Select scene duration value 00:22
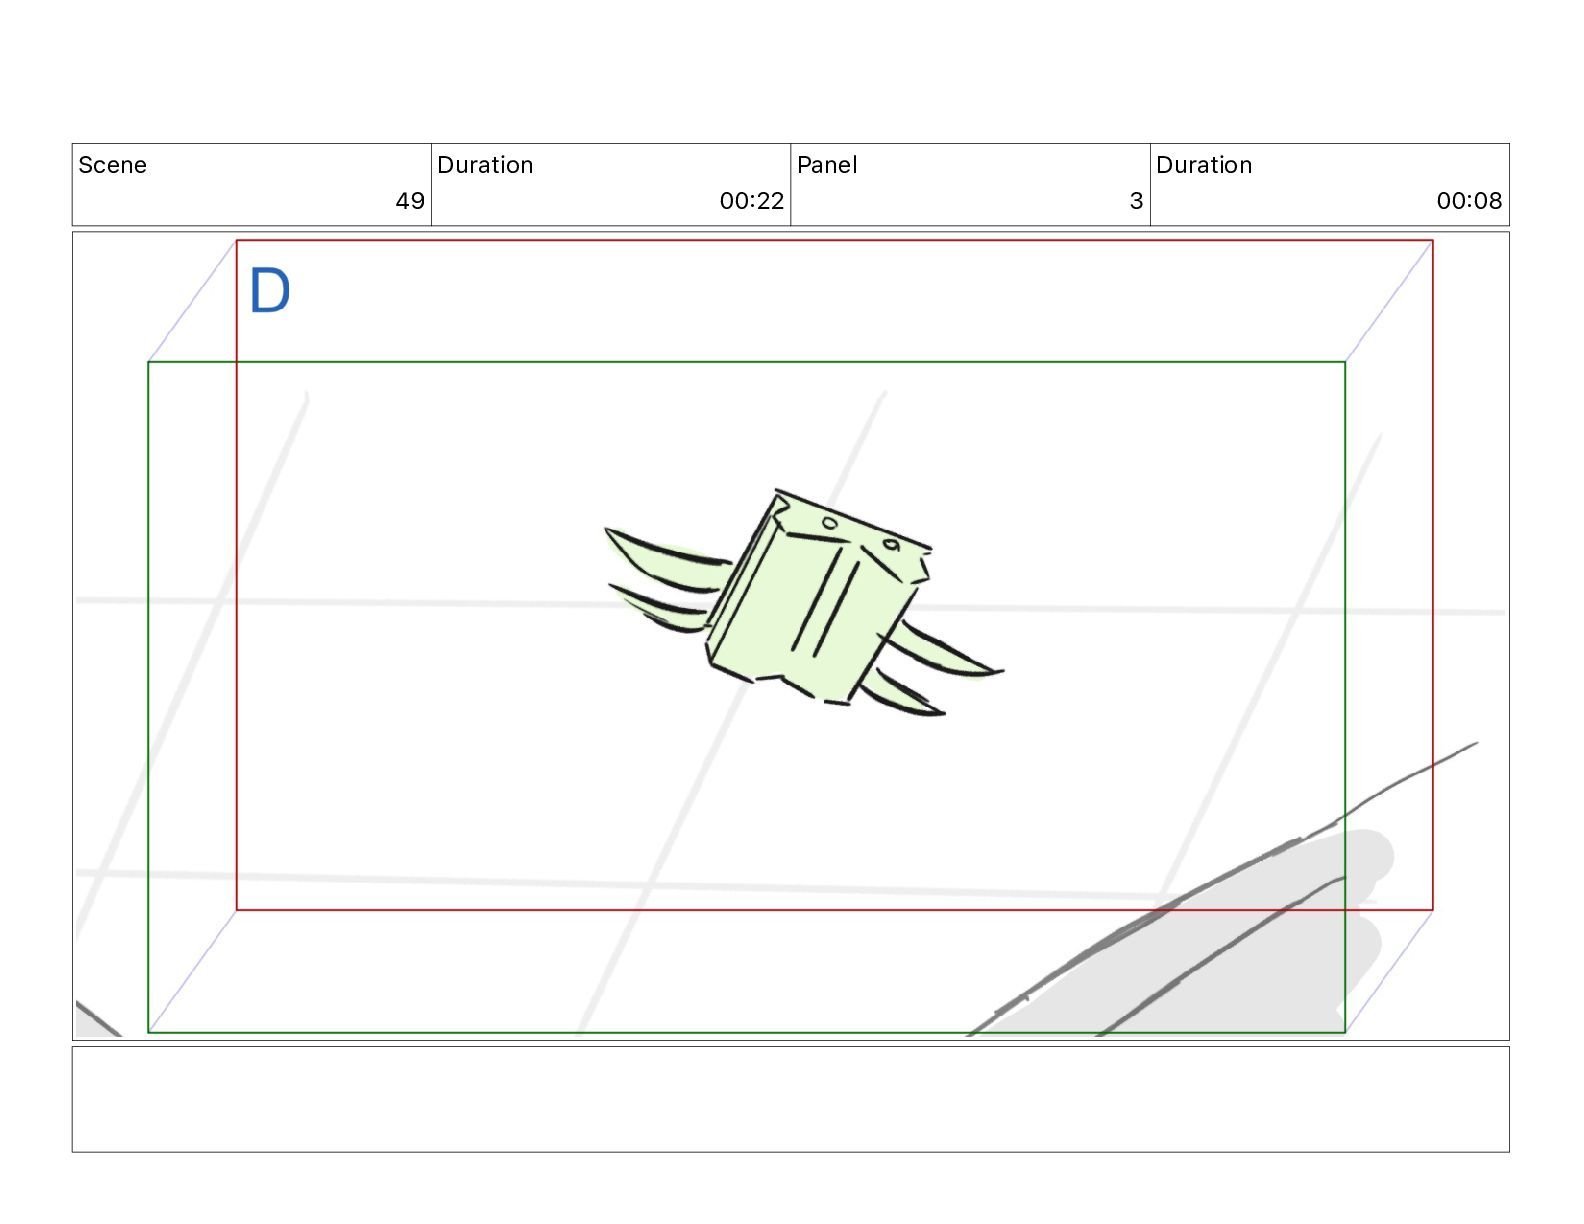Image resolution: width=1584 pixels, height=1224 pixels. [751, 201]
